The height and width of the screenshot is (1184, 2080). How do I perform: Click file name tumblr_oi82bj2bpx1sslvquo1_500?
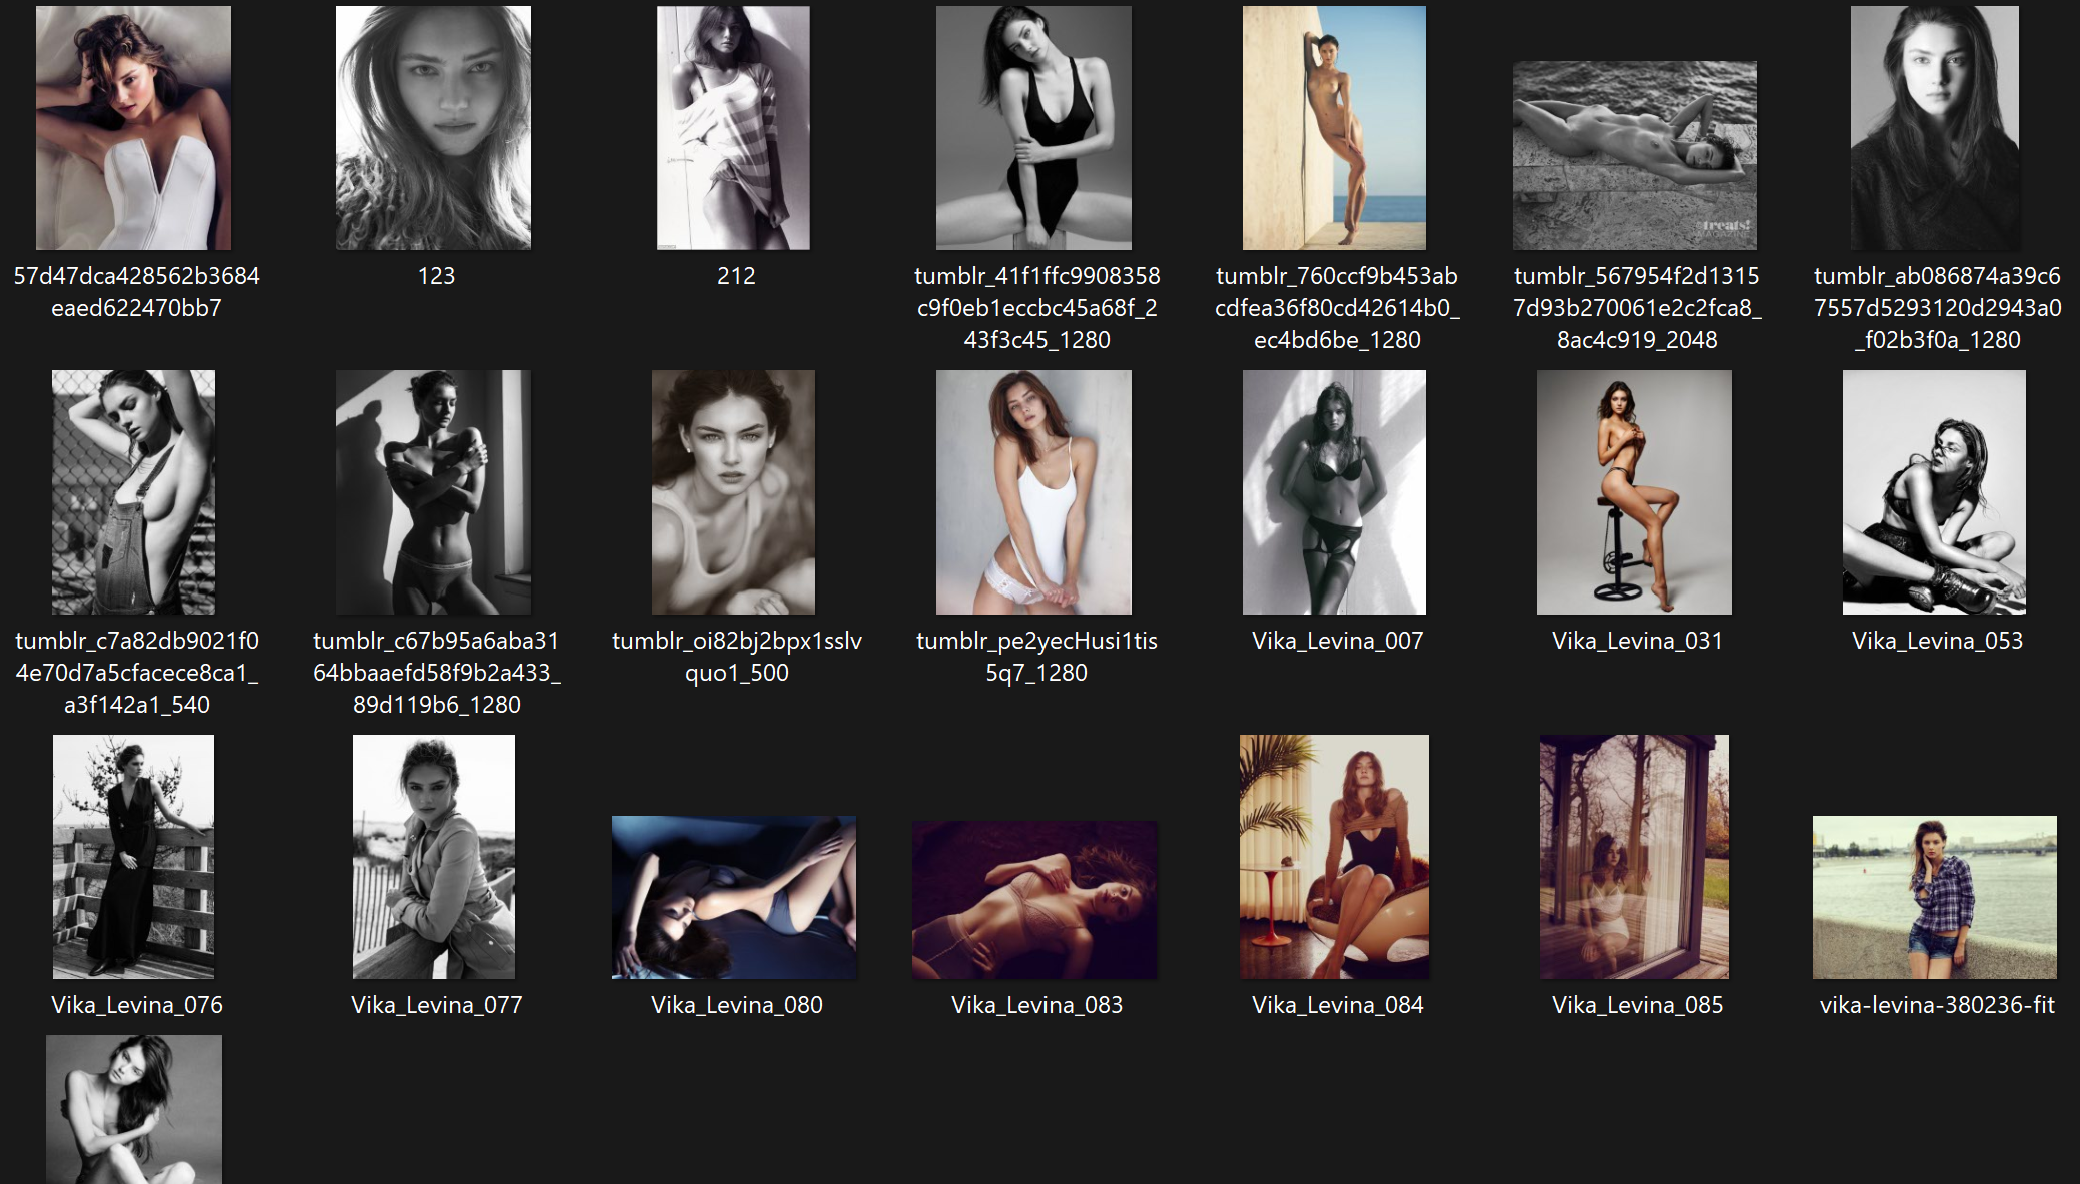click(x=737, y=657)
